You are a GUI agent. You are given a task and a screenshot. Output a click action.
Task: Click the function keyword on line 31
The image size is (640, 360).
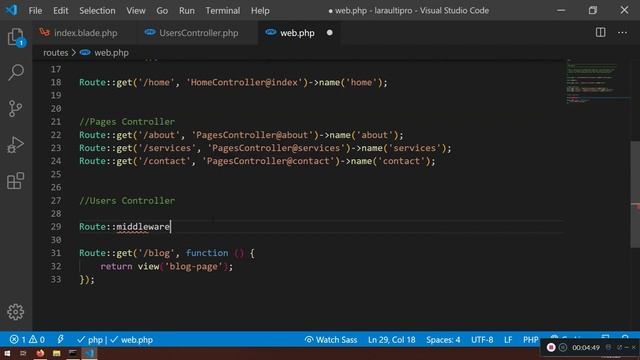pos(207,253)
